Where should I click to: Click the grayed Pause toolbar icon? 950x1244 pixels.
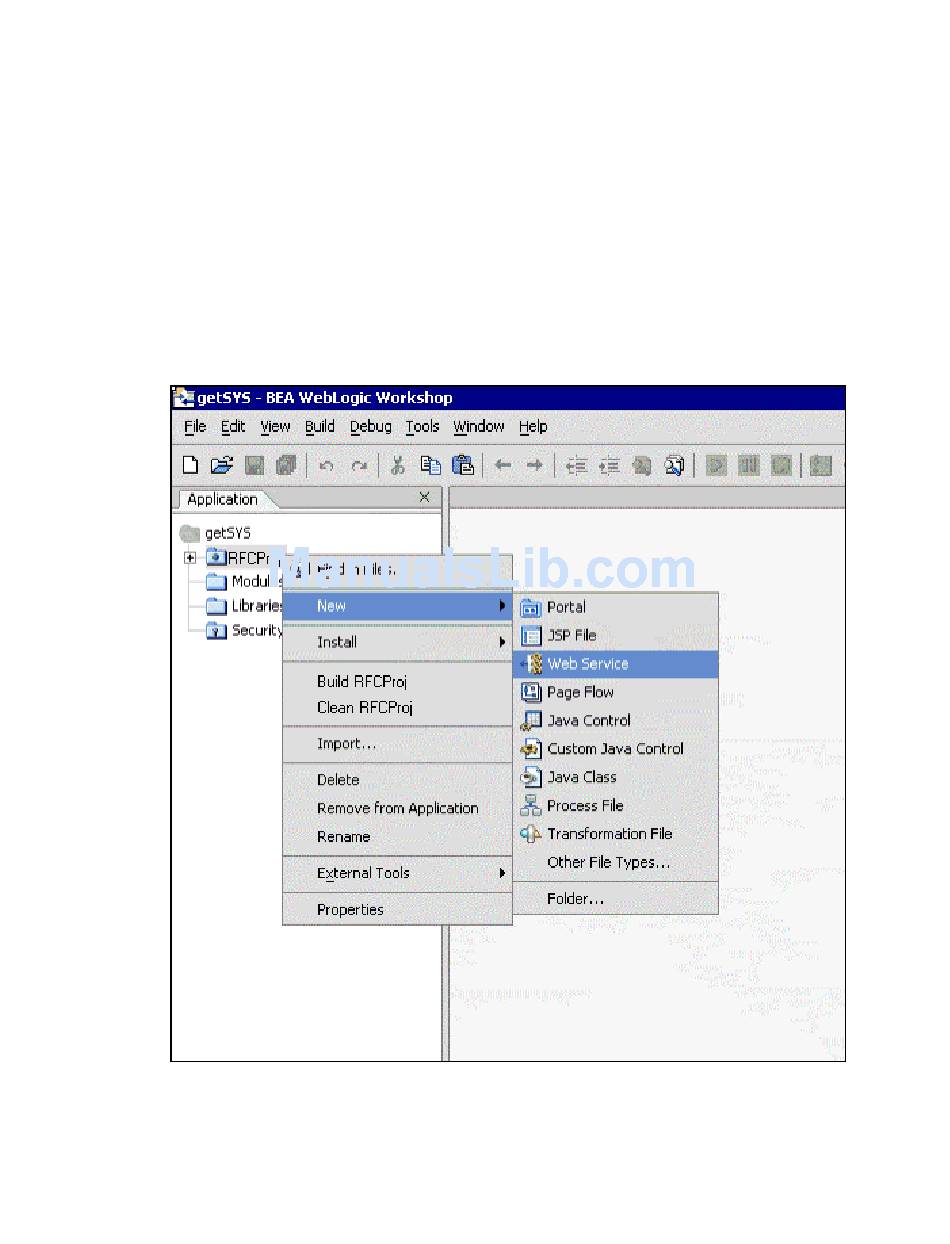coord(748,465)
